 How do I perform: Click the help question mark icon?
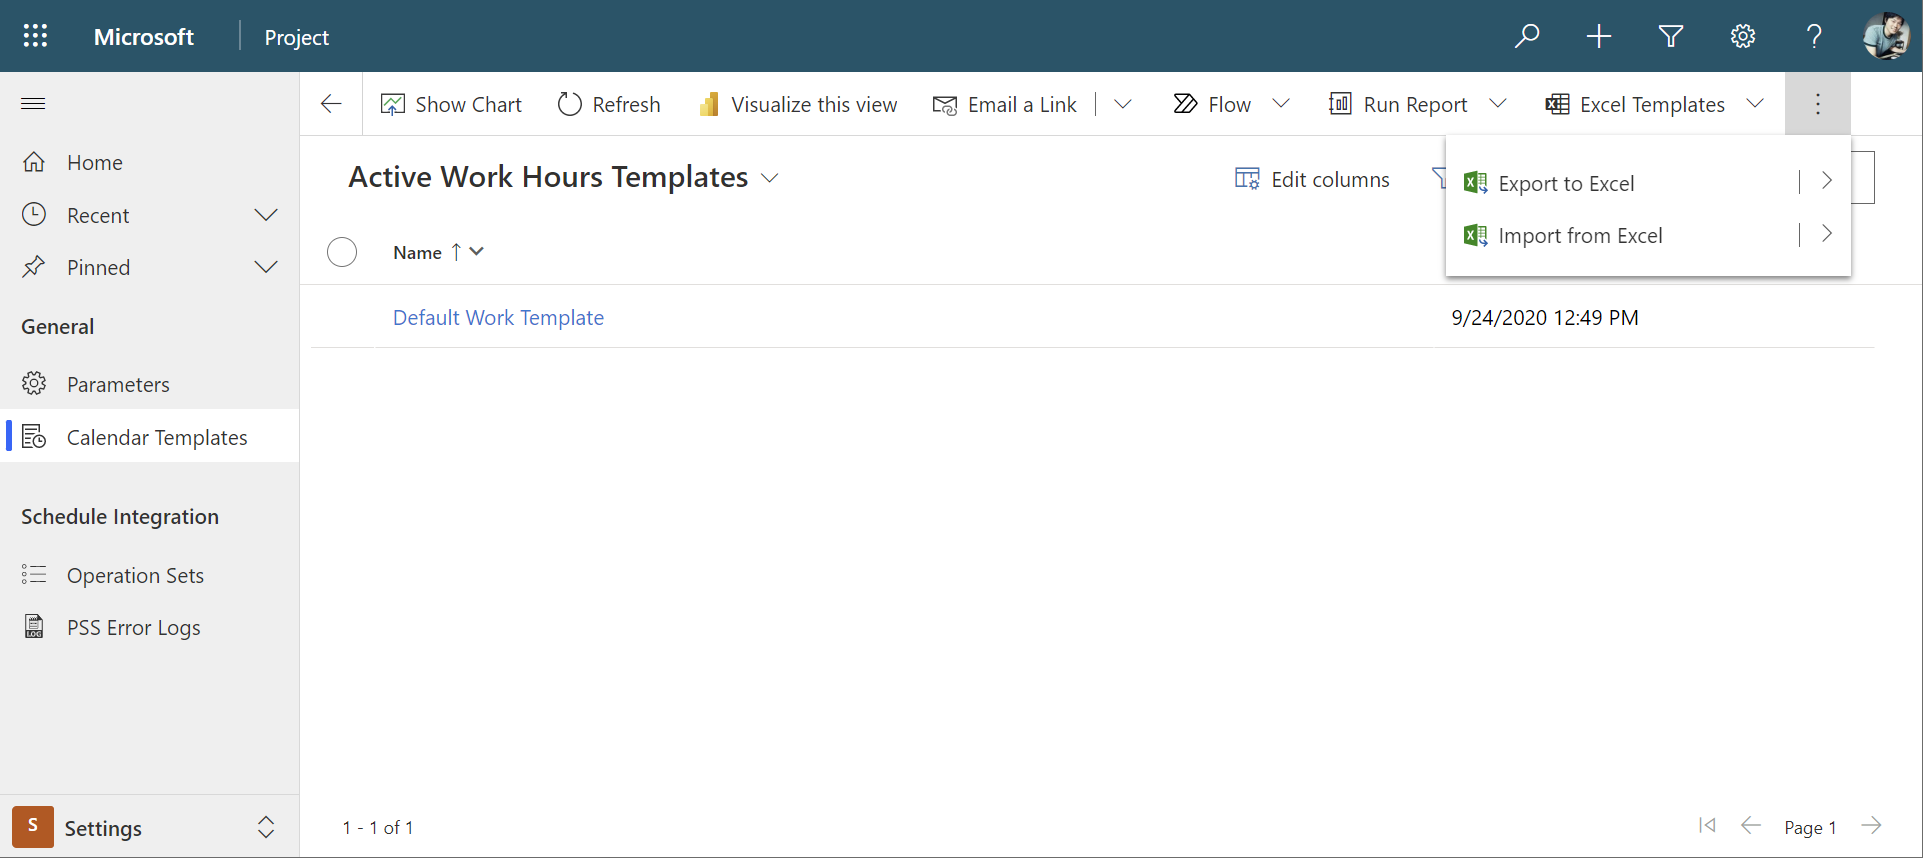tap(1814, 36)
